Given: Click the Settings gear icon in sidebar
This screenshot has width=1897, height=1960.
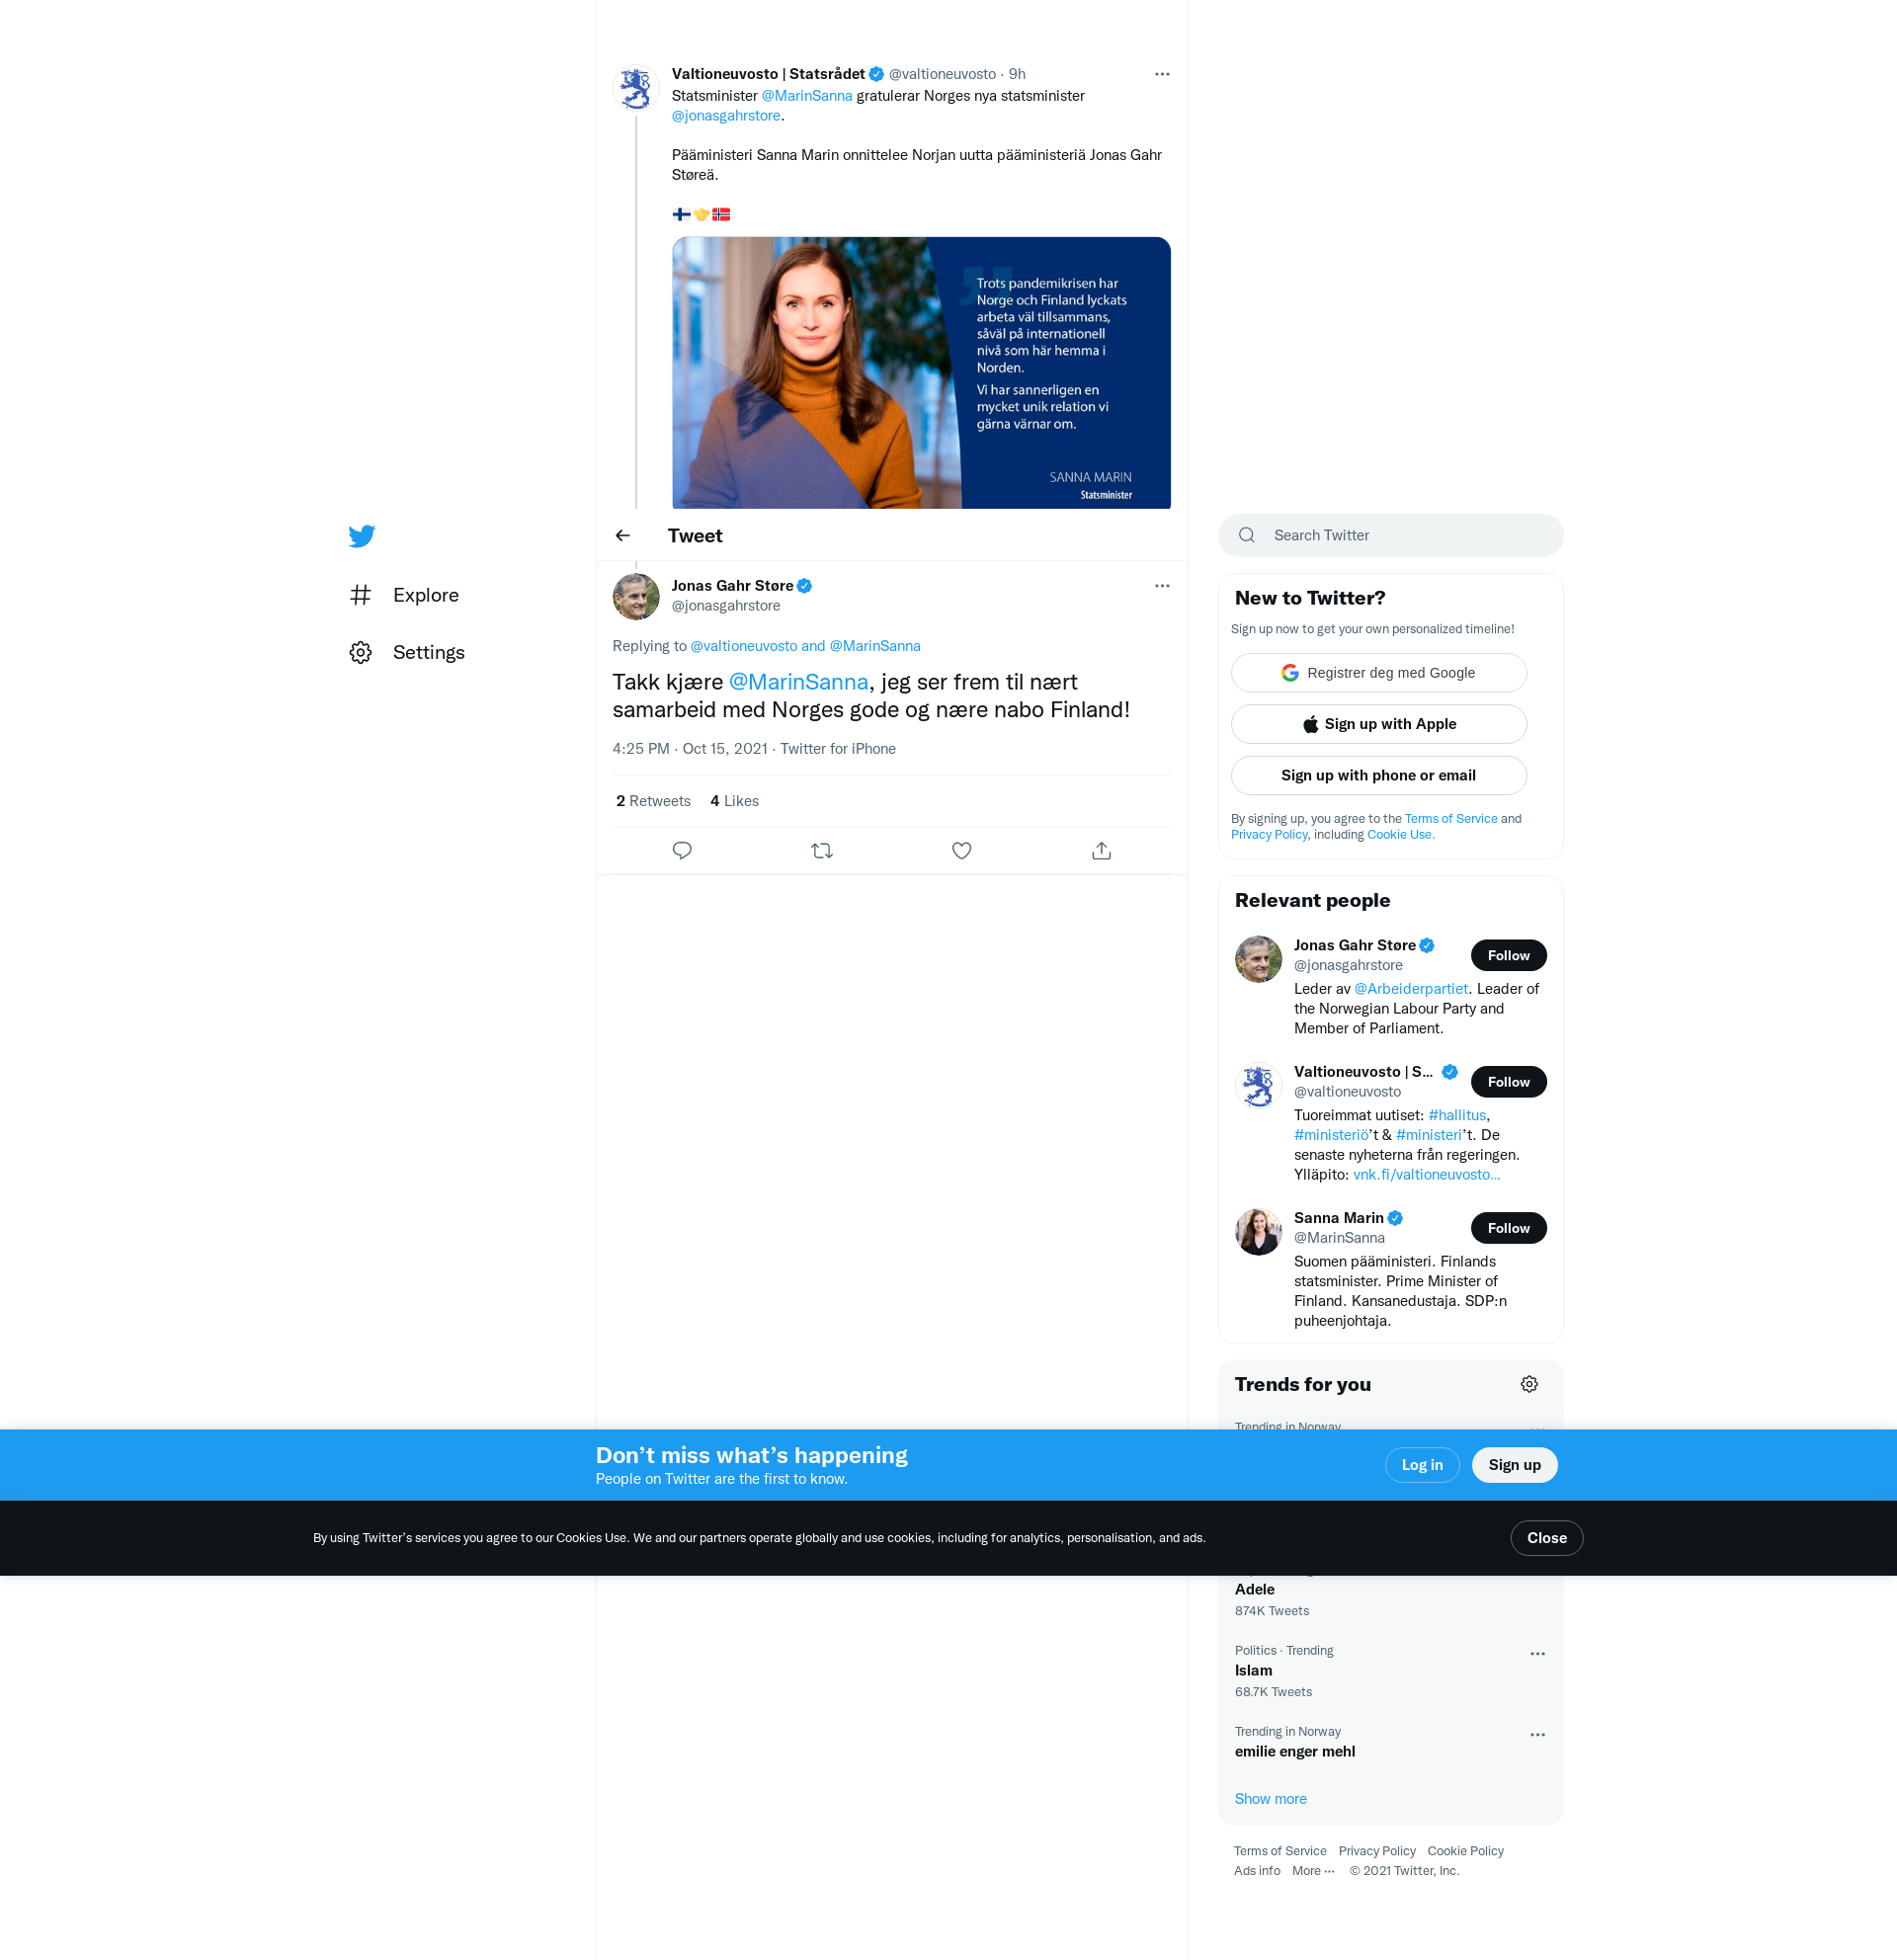Looking at the screenshot, I should point(360,652).
